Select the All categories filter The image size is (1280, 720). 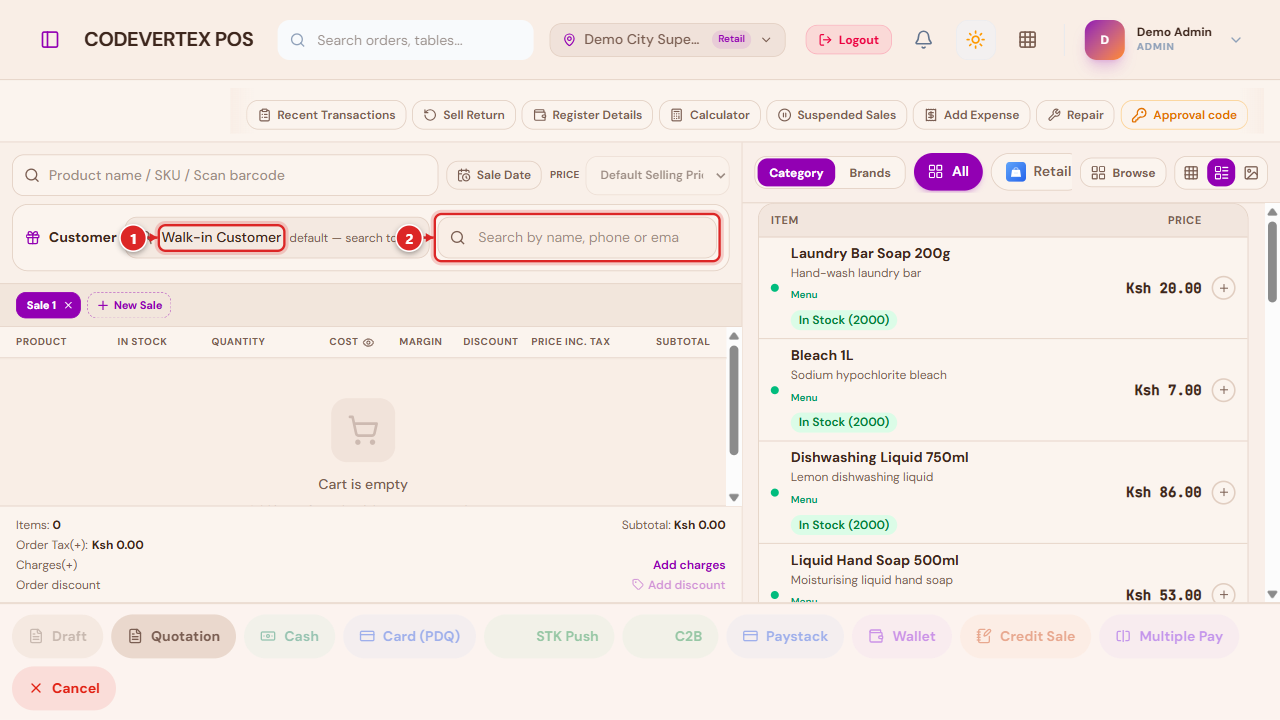[x=948, y=172]
